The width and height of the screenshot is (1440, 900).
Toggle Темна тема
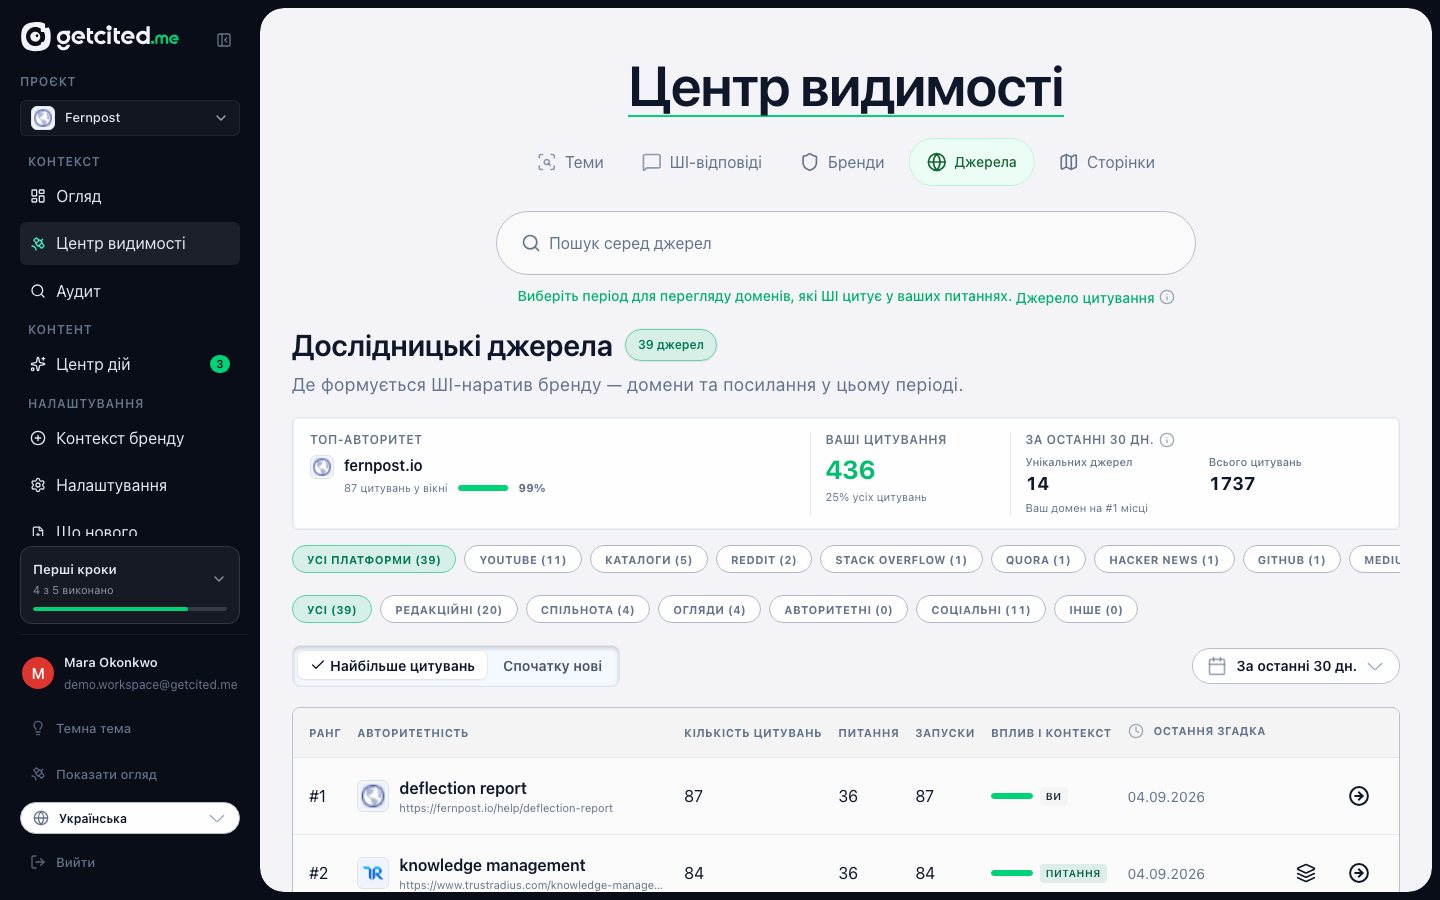pos(93,728)
